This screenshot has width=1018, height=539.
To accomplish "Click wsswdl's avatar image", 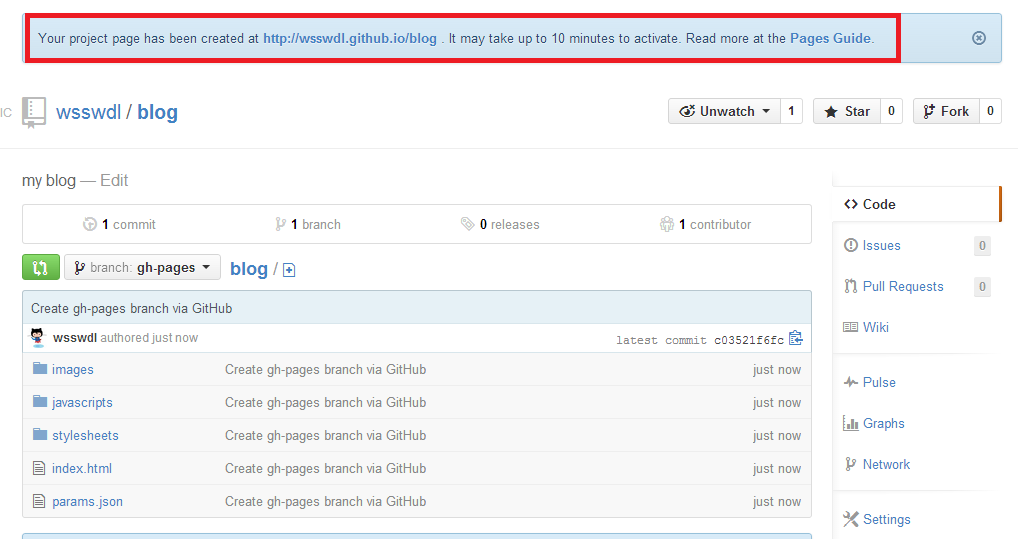I will tap(38, 338).
